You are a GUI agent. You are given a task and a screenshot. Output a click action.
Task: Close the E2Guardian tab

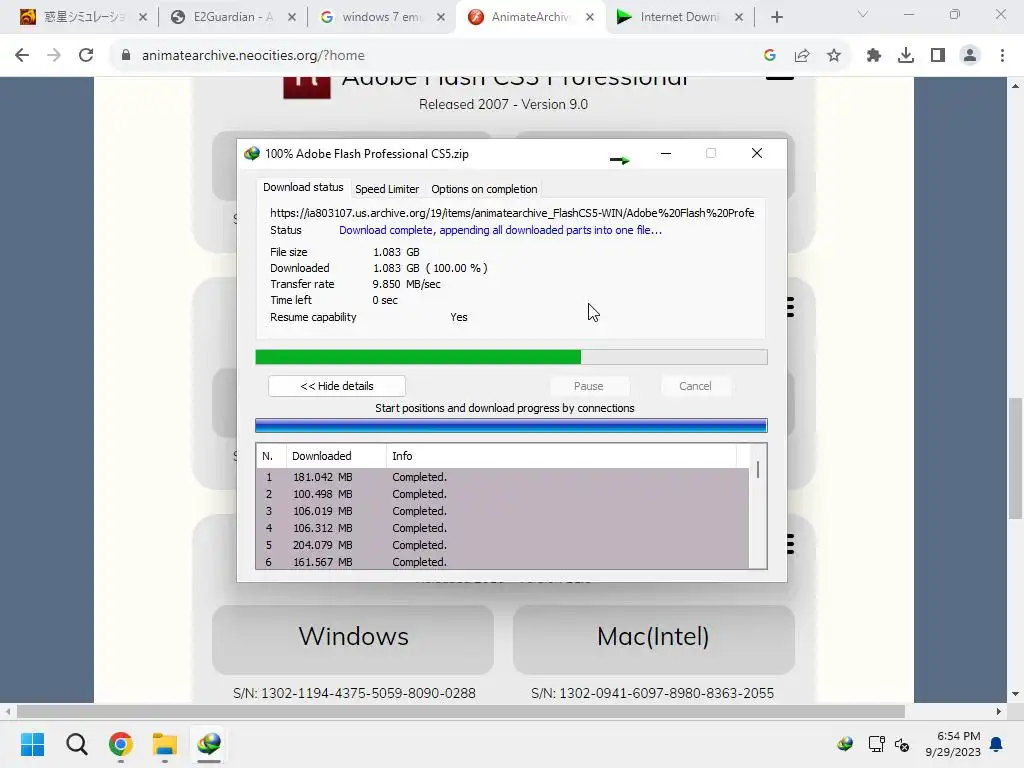tap(292, 17)
